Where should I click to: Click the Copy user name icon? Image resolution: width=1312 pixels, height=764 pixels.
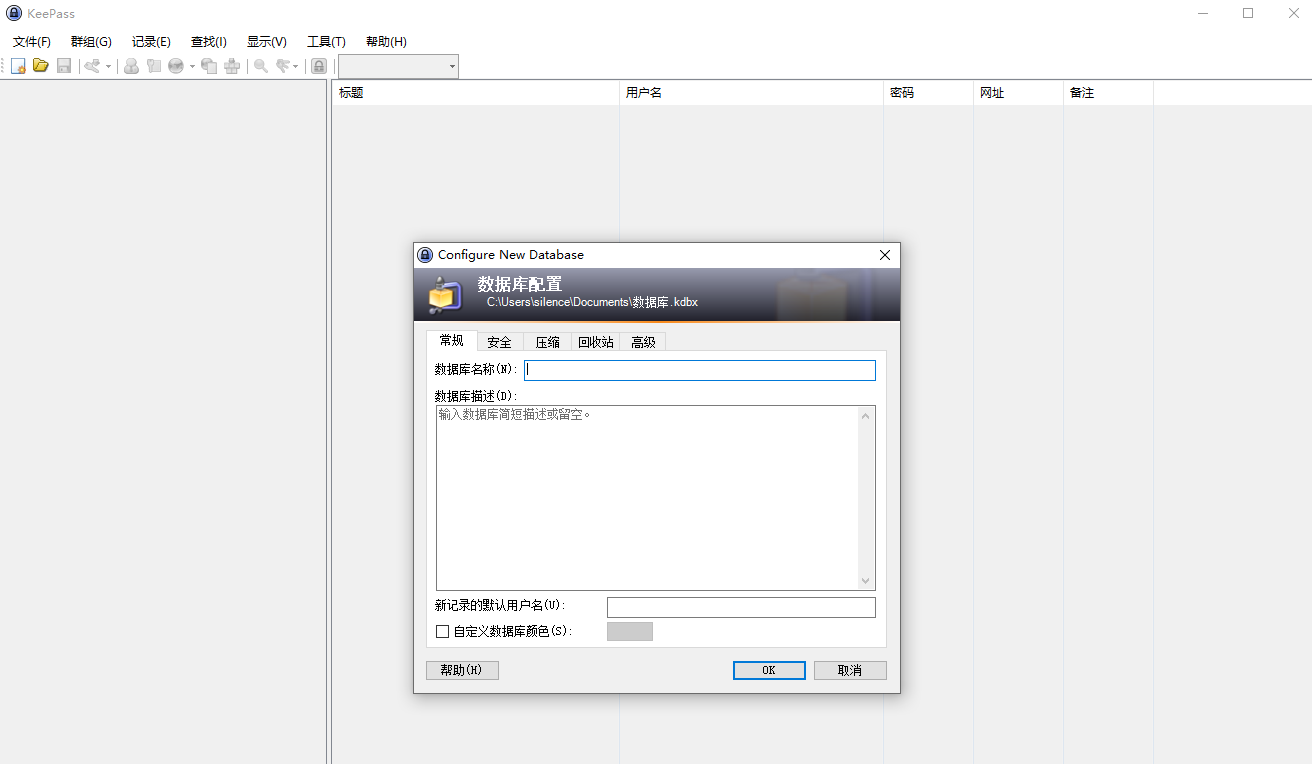[131, 66]
